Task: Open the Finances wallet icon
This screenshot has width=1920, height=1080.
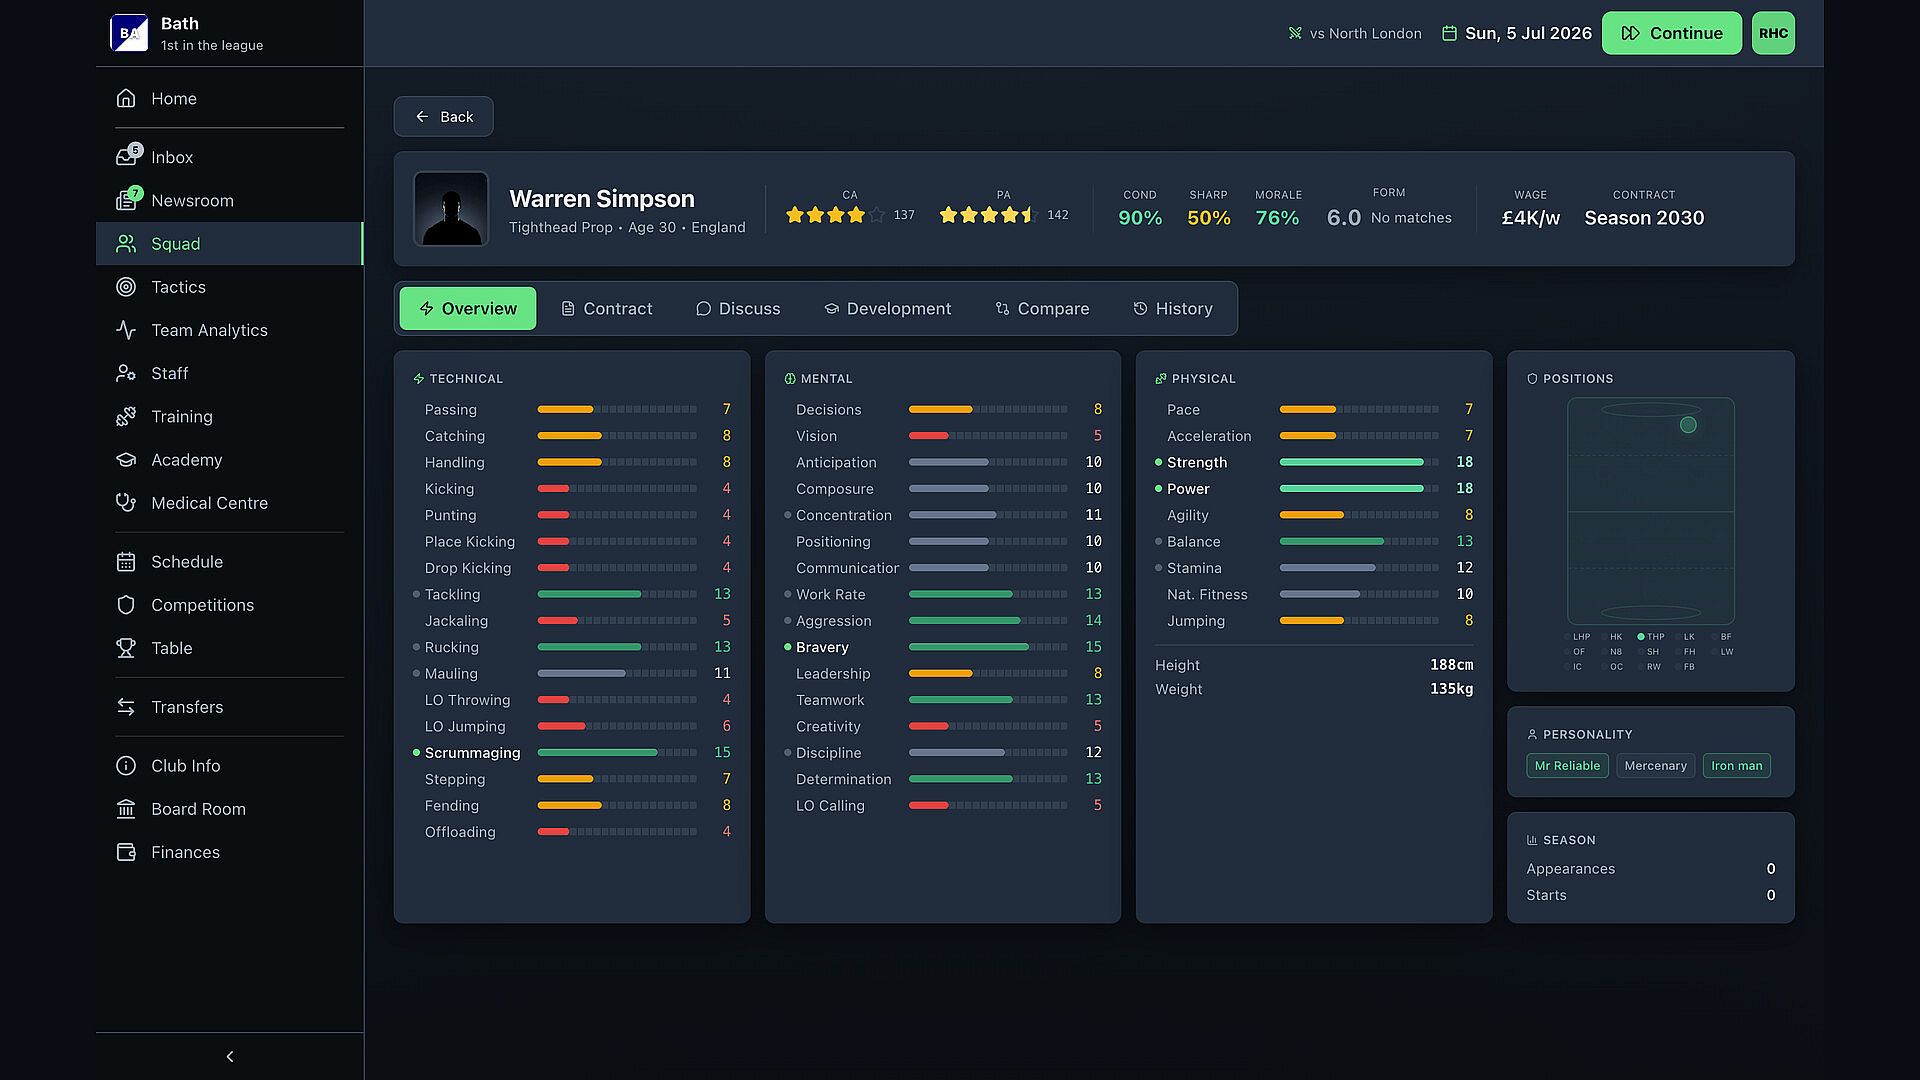Action: click(126, 852)
